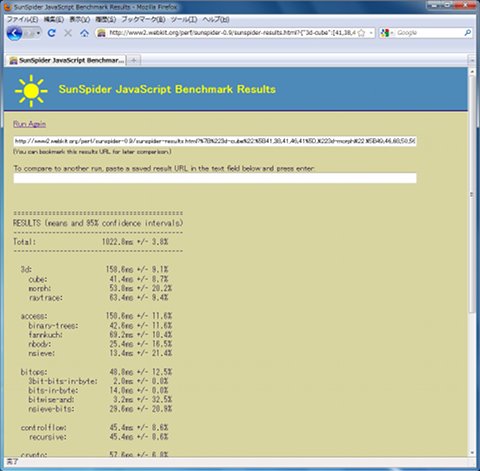Click the nsieve: 13.4ms result row
Viewport: 480px width, 471px height.
(x=100, y=353)
